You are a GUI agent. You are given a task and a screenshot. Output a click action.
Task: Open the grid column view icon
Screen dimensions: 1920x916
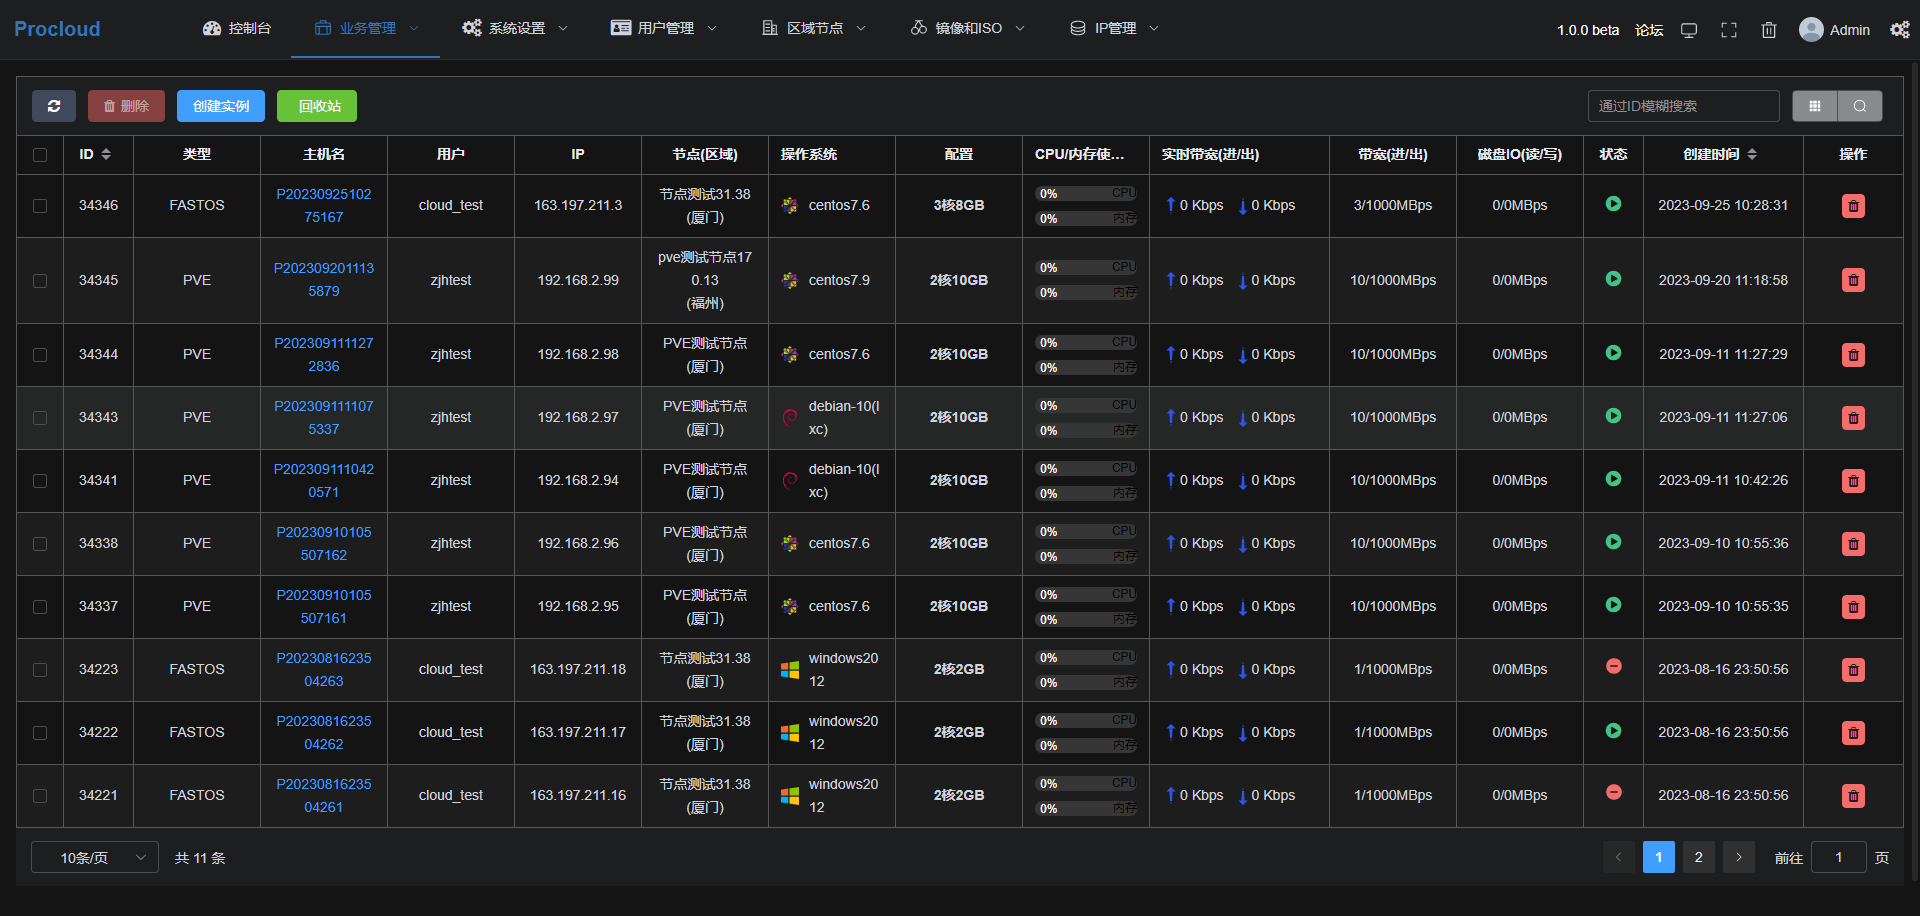1814,106
